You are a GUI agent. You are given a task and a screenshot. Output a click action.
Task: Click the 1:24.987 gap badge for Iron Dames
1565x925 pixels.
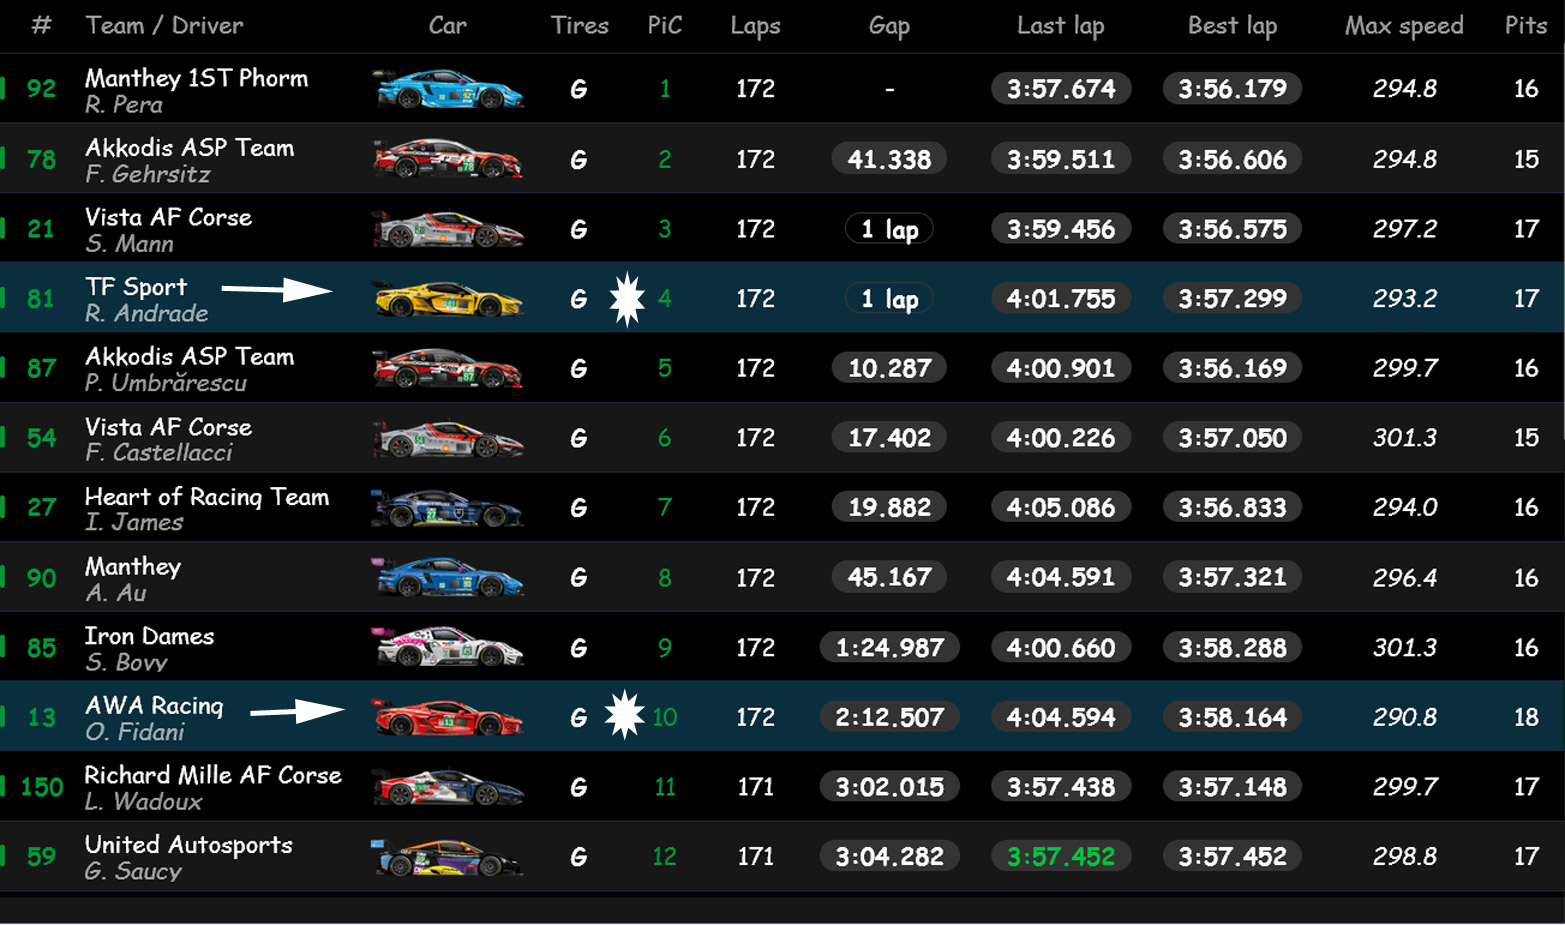pos(889,648)
